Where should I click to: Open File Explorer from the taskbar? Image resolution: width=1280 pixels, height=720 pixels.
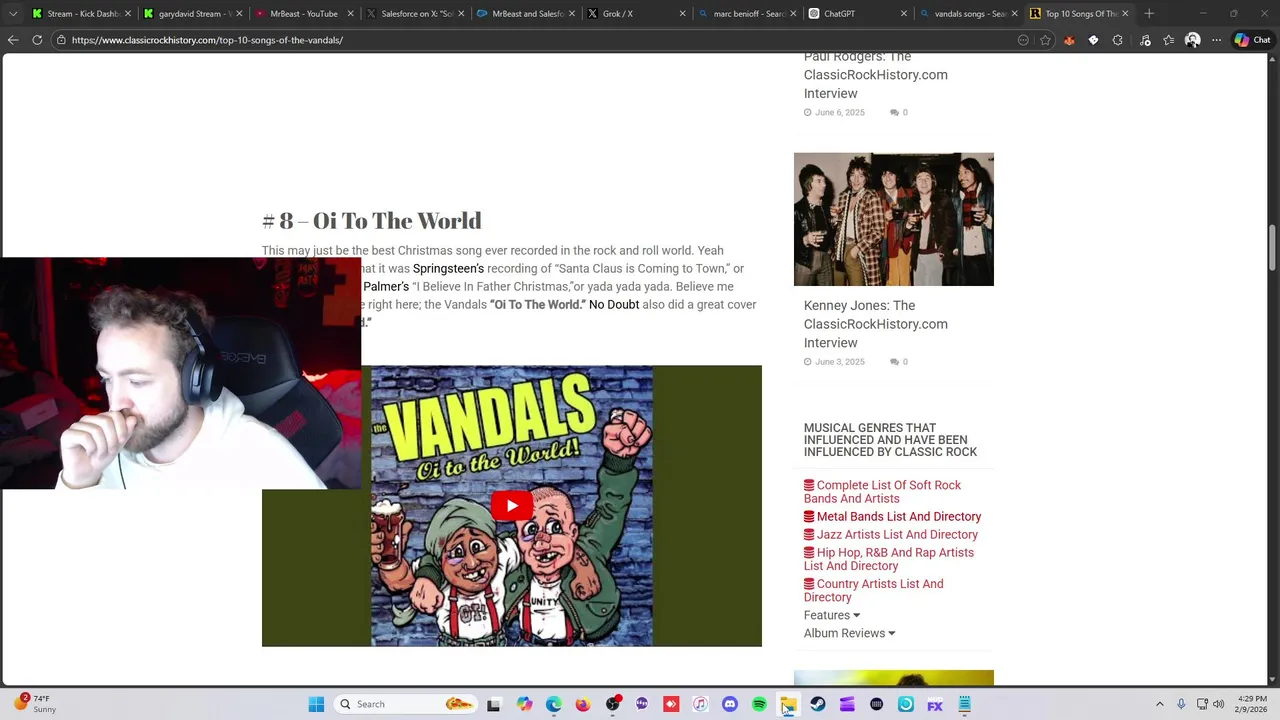coord(788,704)
